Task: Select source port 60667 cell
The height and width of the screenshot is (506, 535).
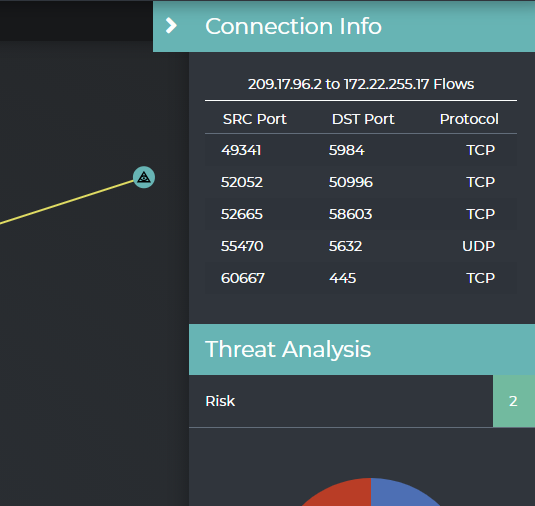Action: (x=243, y=278)
